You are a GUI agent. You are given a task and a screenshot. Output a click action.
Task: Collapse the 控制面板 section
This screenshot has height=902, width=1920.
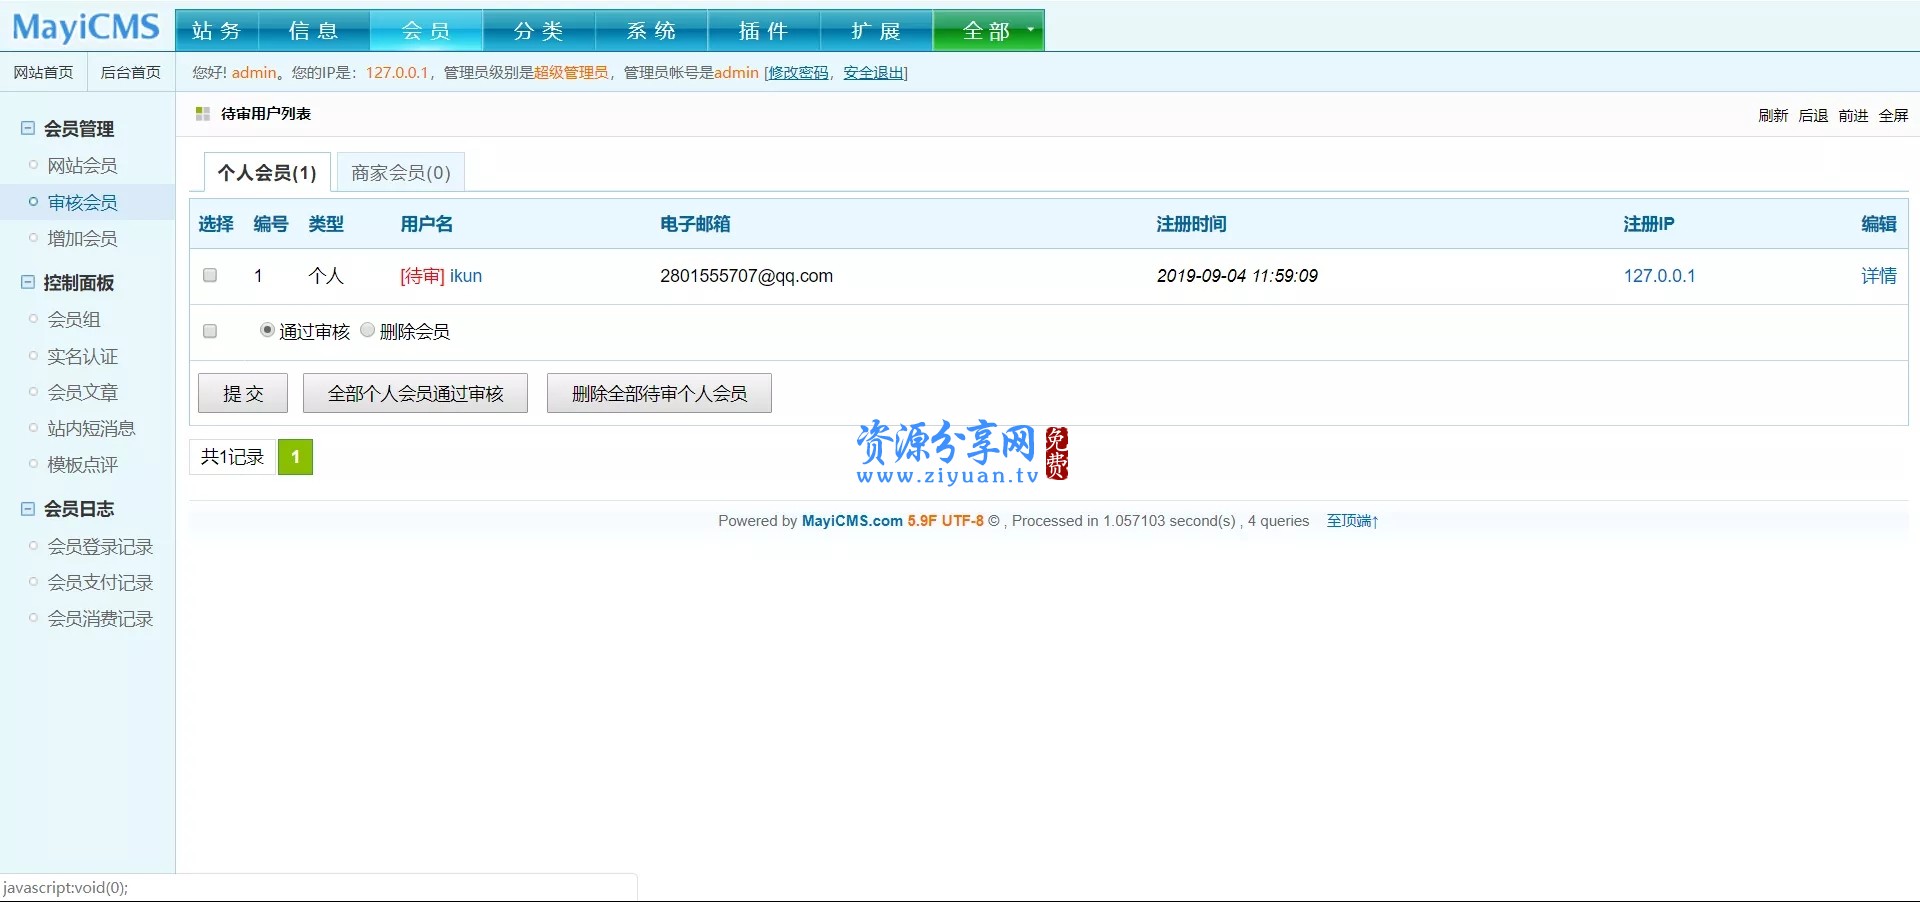pyautogui.click(x=28, y=282)
